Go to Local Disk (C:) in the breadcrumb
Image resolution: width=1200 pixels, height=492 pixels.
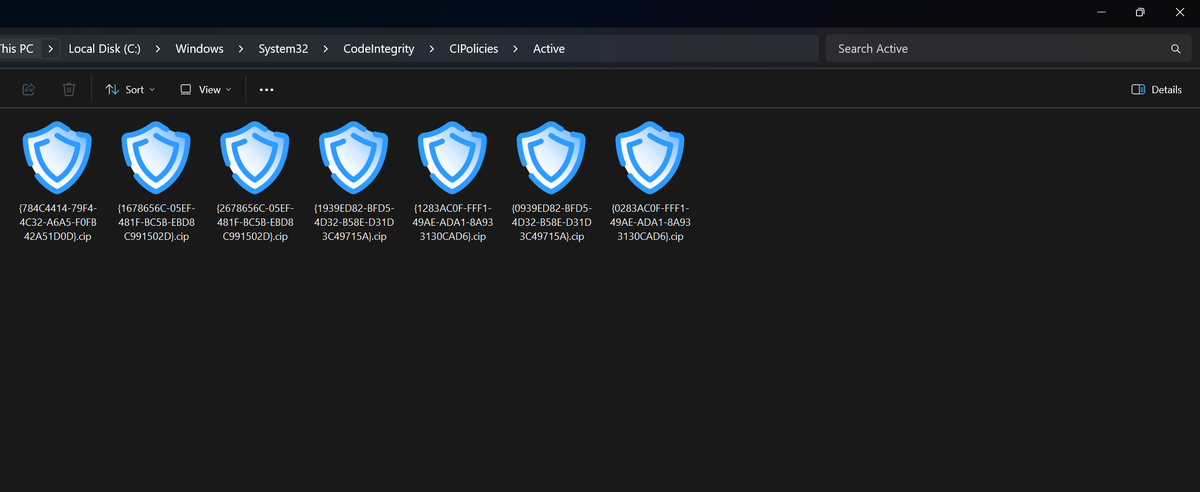pos(104,49)
